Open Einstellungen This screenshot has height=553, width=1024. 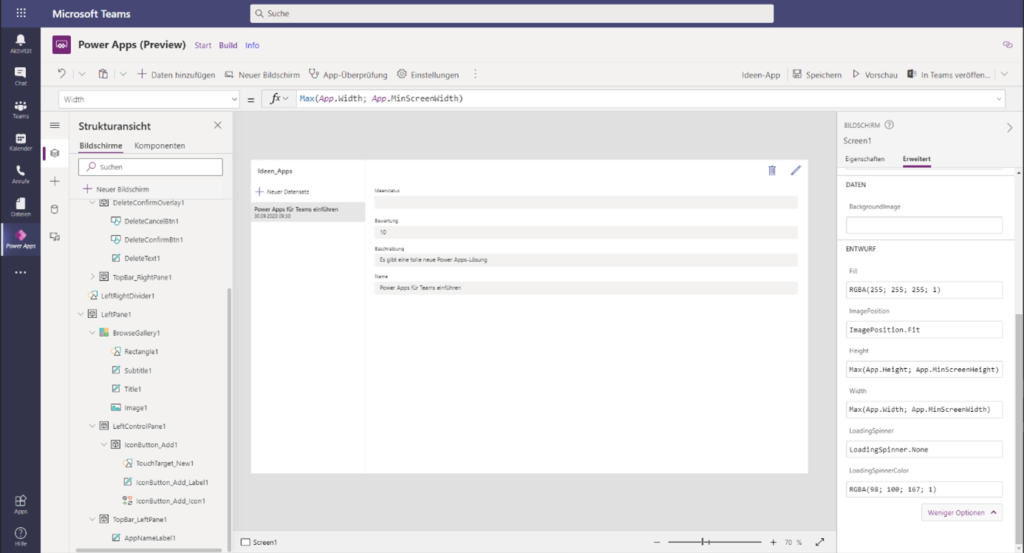pos(428,74)
